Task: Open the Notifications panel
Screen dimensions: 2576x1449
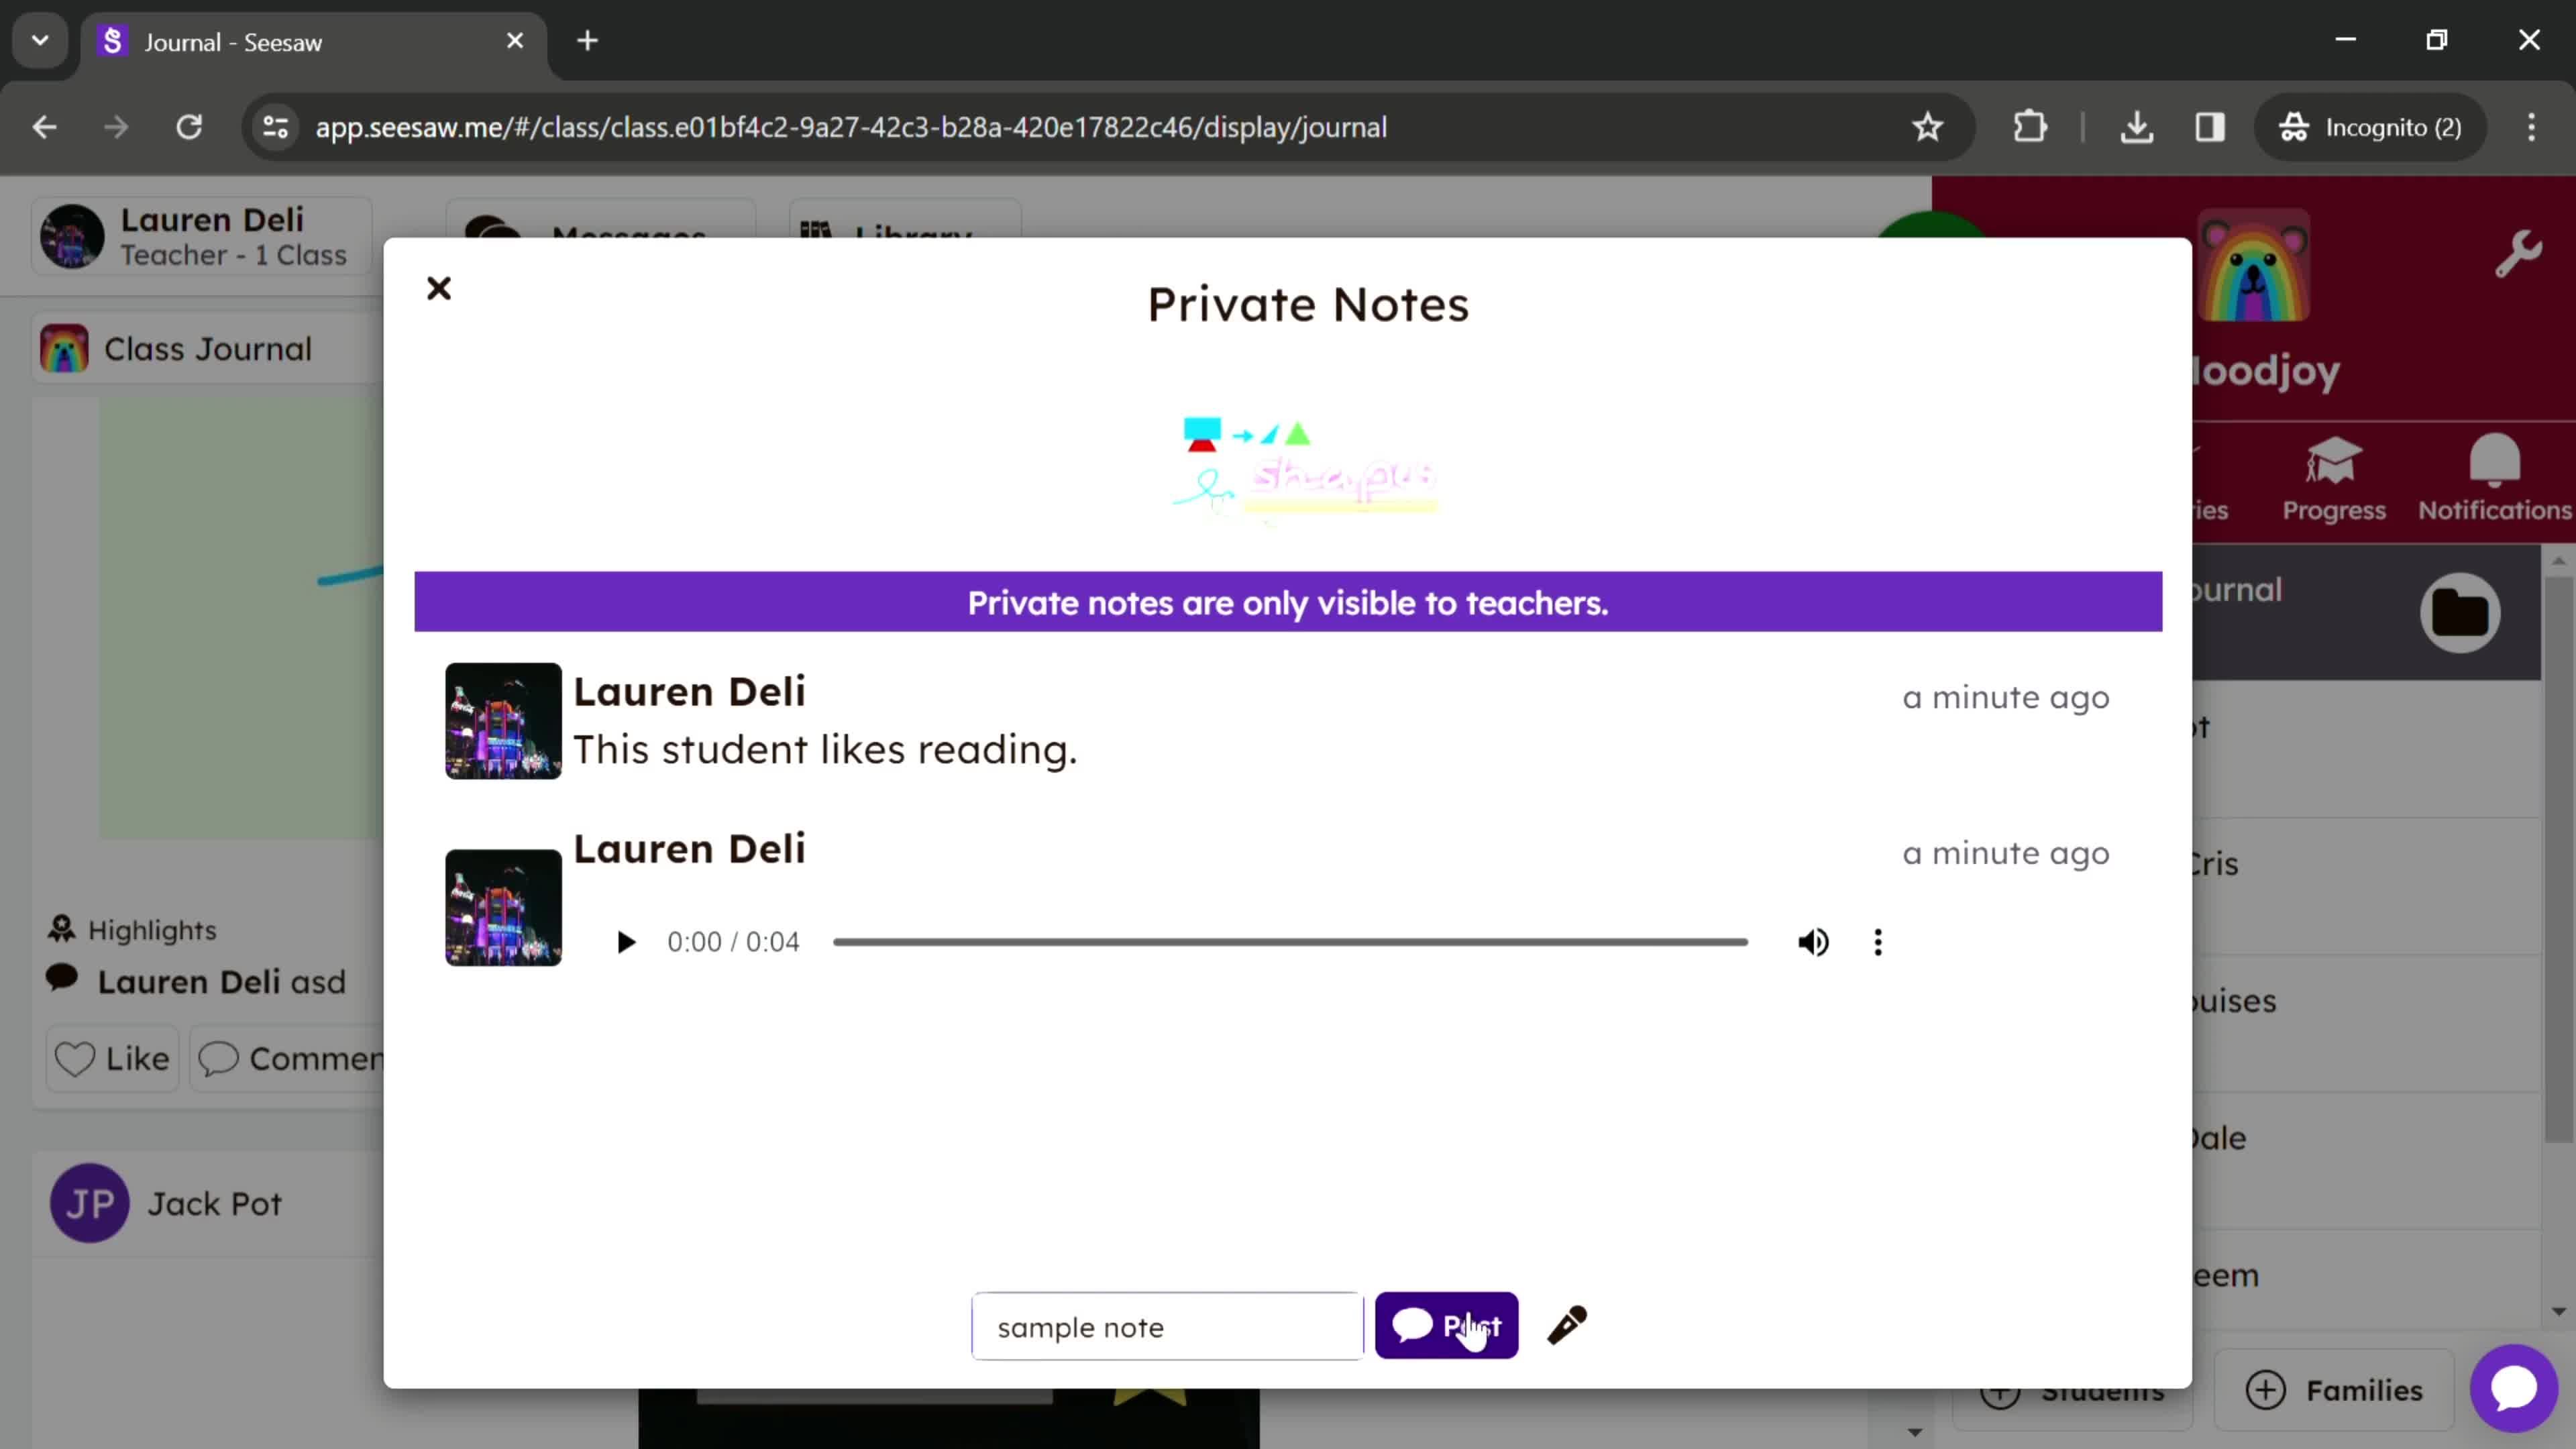Action: tap(2496, 478)
